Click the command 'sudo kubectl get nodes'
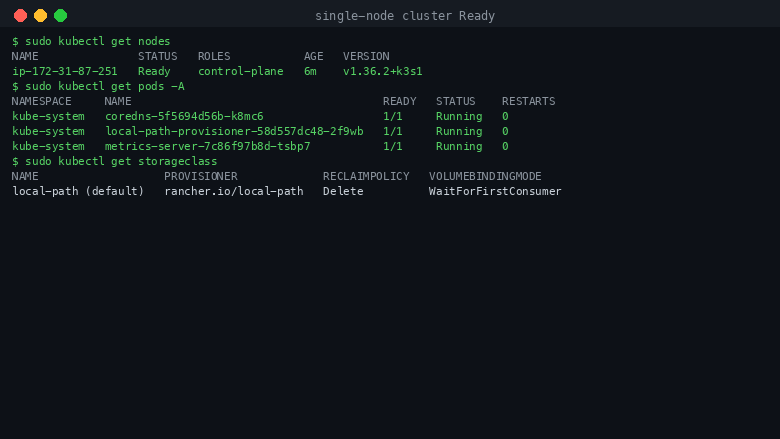Screen dimensions: 780x439 [98, 41]
